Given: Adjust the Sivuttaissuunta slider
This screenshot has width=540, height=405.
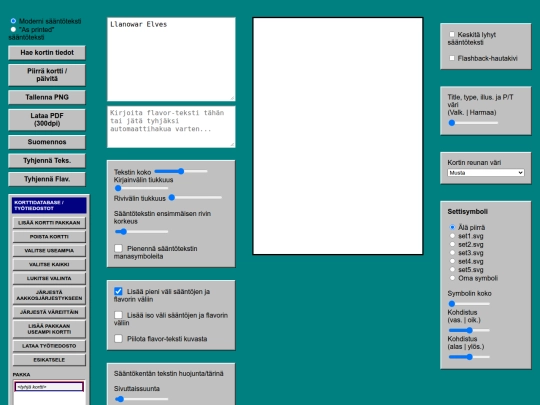Looking at the screenshot, I should coord(141,399).
